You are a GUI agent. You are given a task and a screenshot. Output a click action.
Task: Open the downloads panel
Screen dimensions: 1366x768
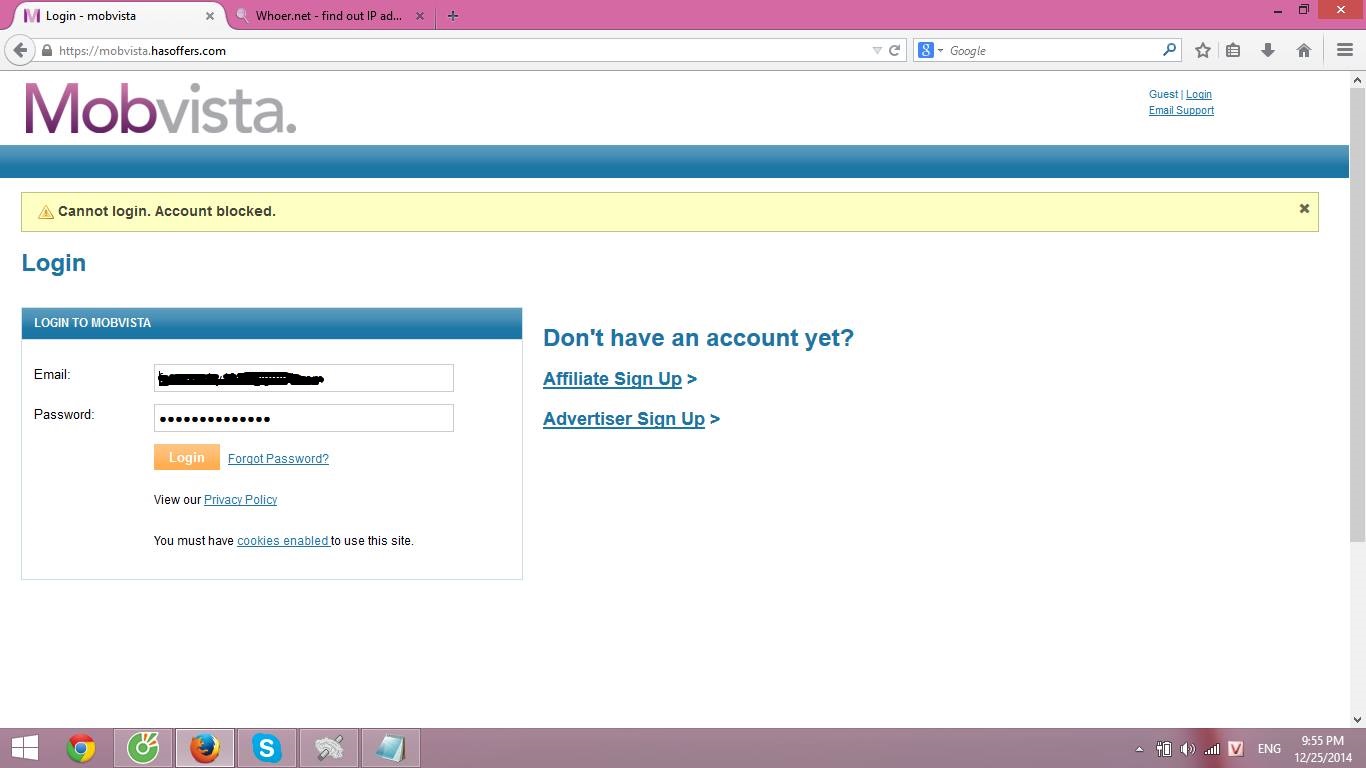[x=1268, y=50]
